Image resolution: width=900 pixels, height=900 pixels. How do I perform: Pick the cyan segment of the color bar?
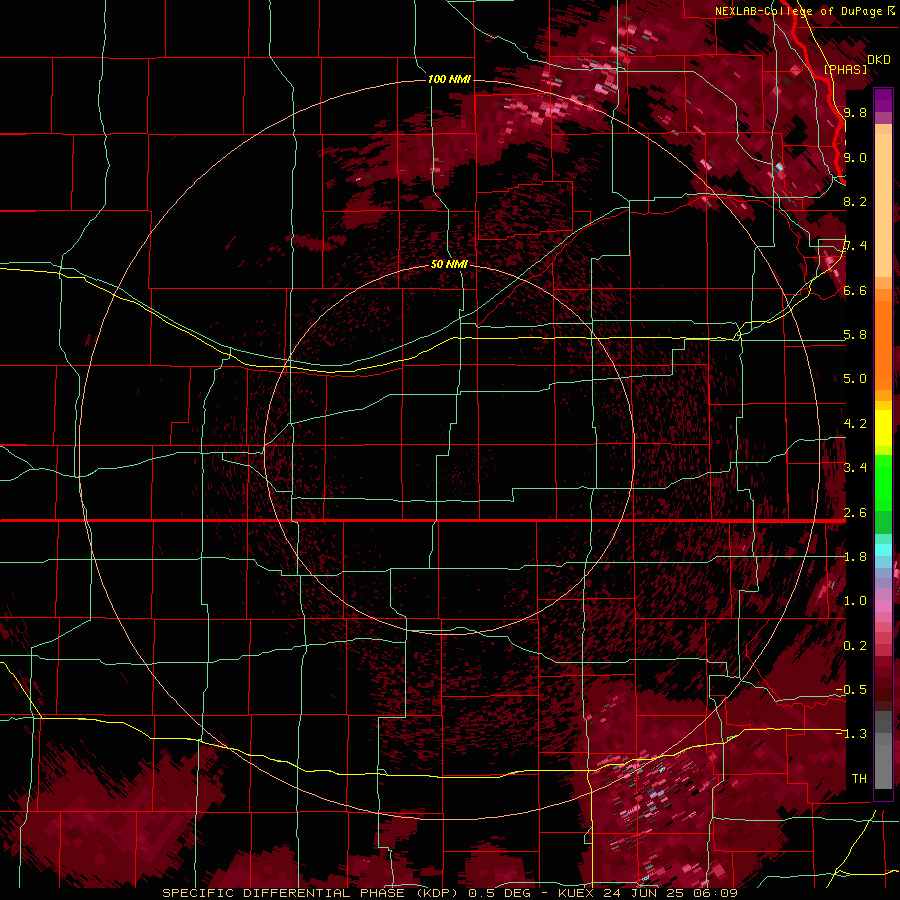pyautogui.click(x=883, y=550)
